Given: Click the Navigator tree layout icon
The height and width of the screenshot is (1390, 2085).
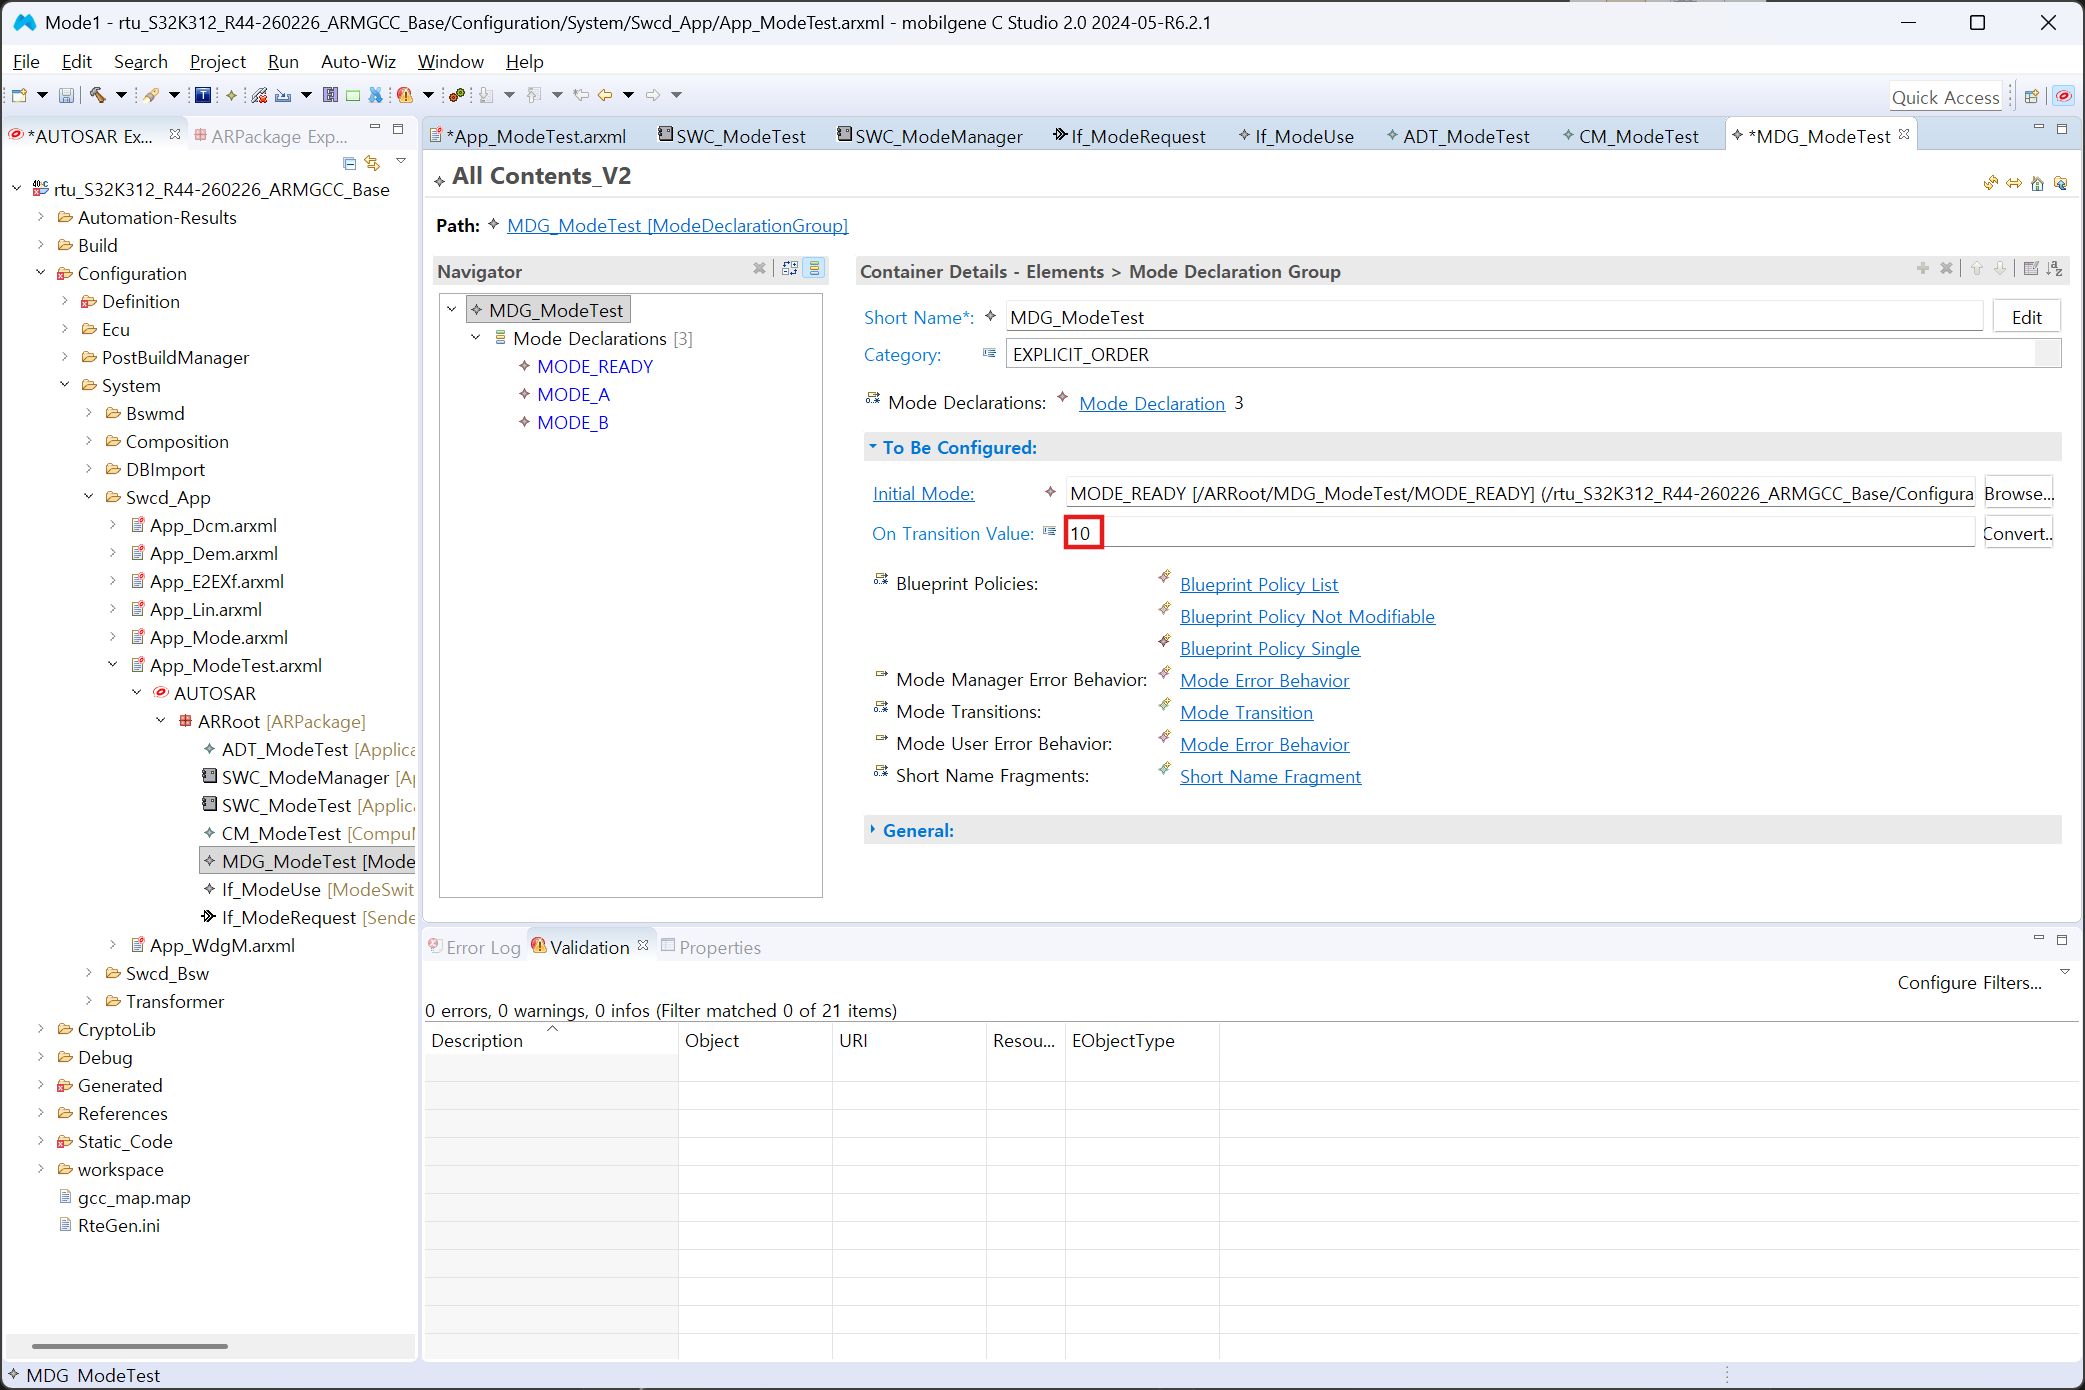Looking at the screenshot, I should click(790, 268).
